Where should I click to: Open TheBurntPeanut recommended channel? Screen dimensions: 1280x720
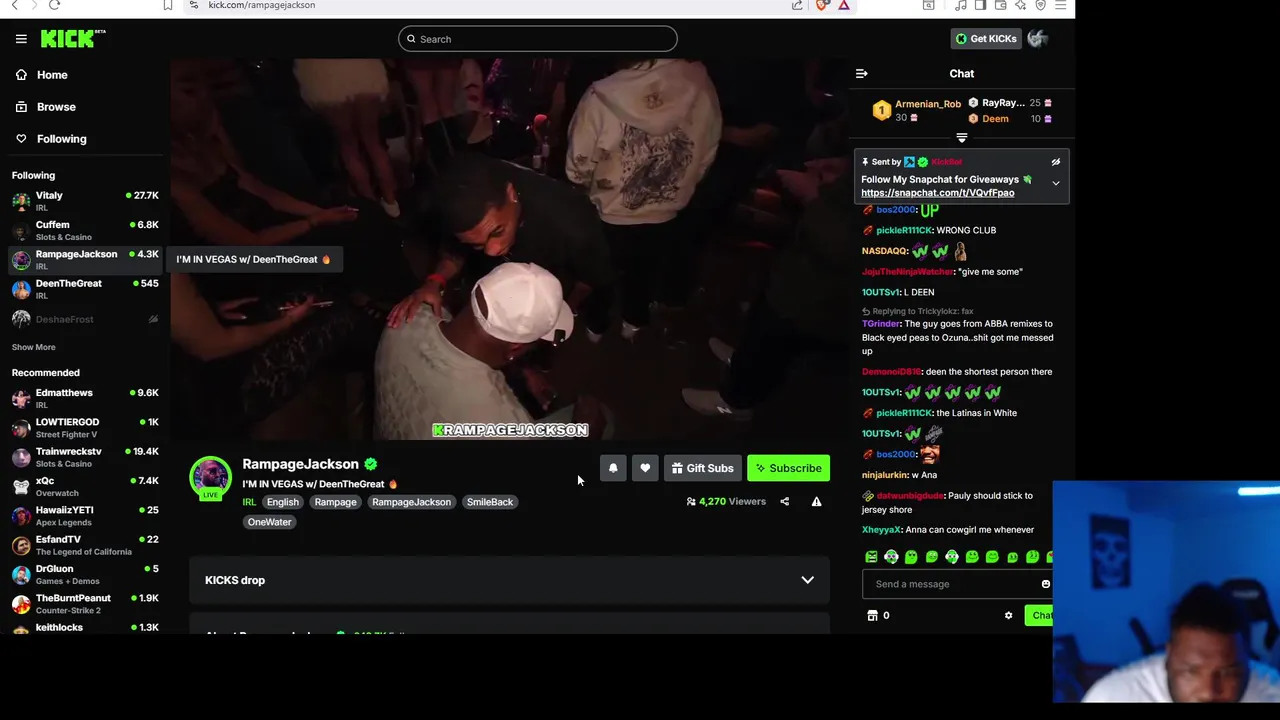pyautogui.click(x=85, y=603)
